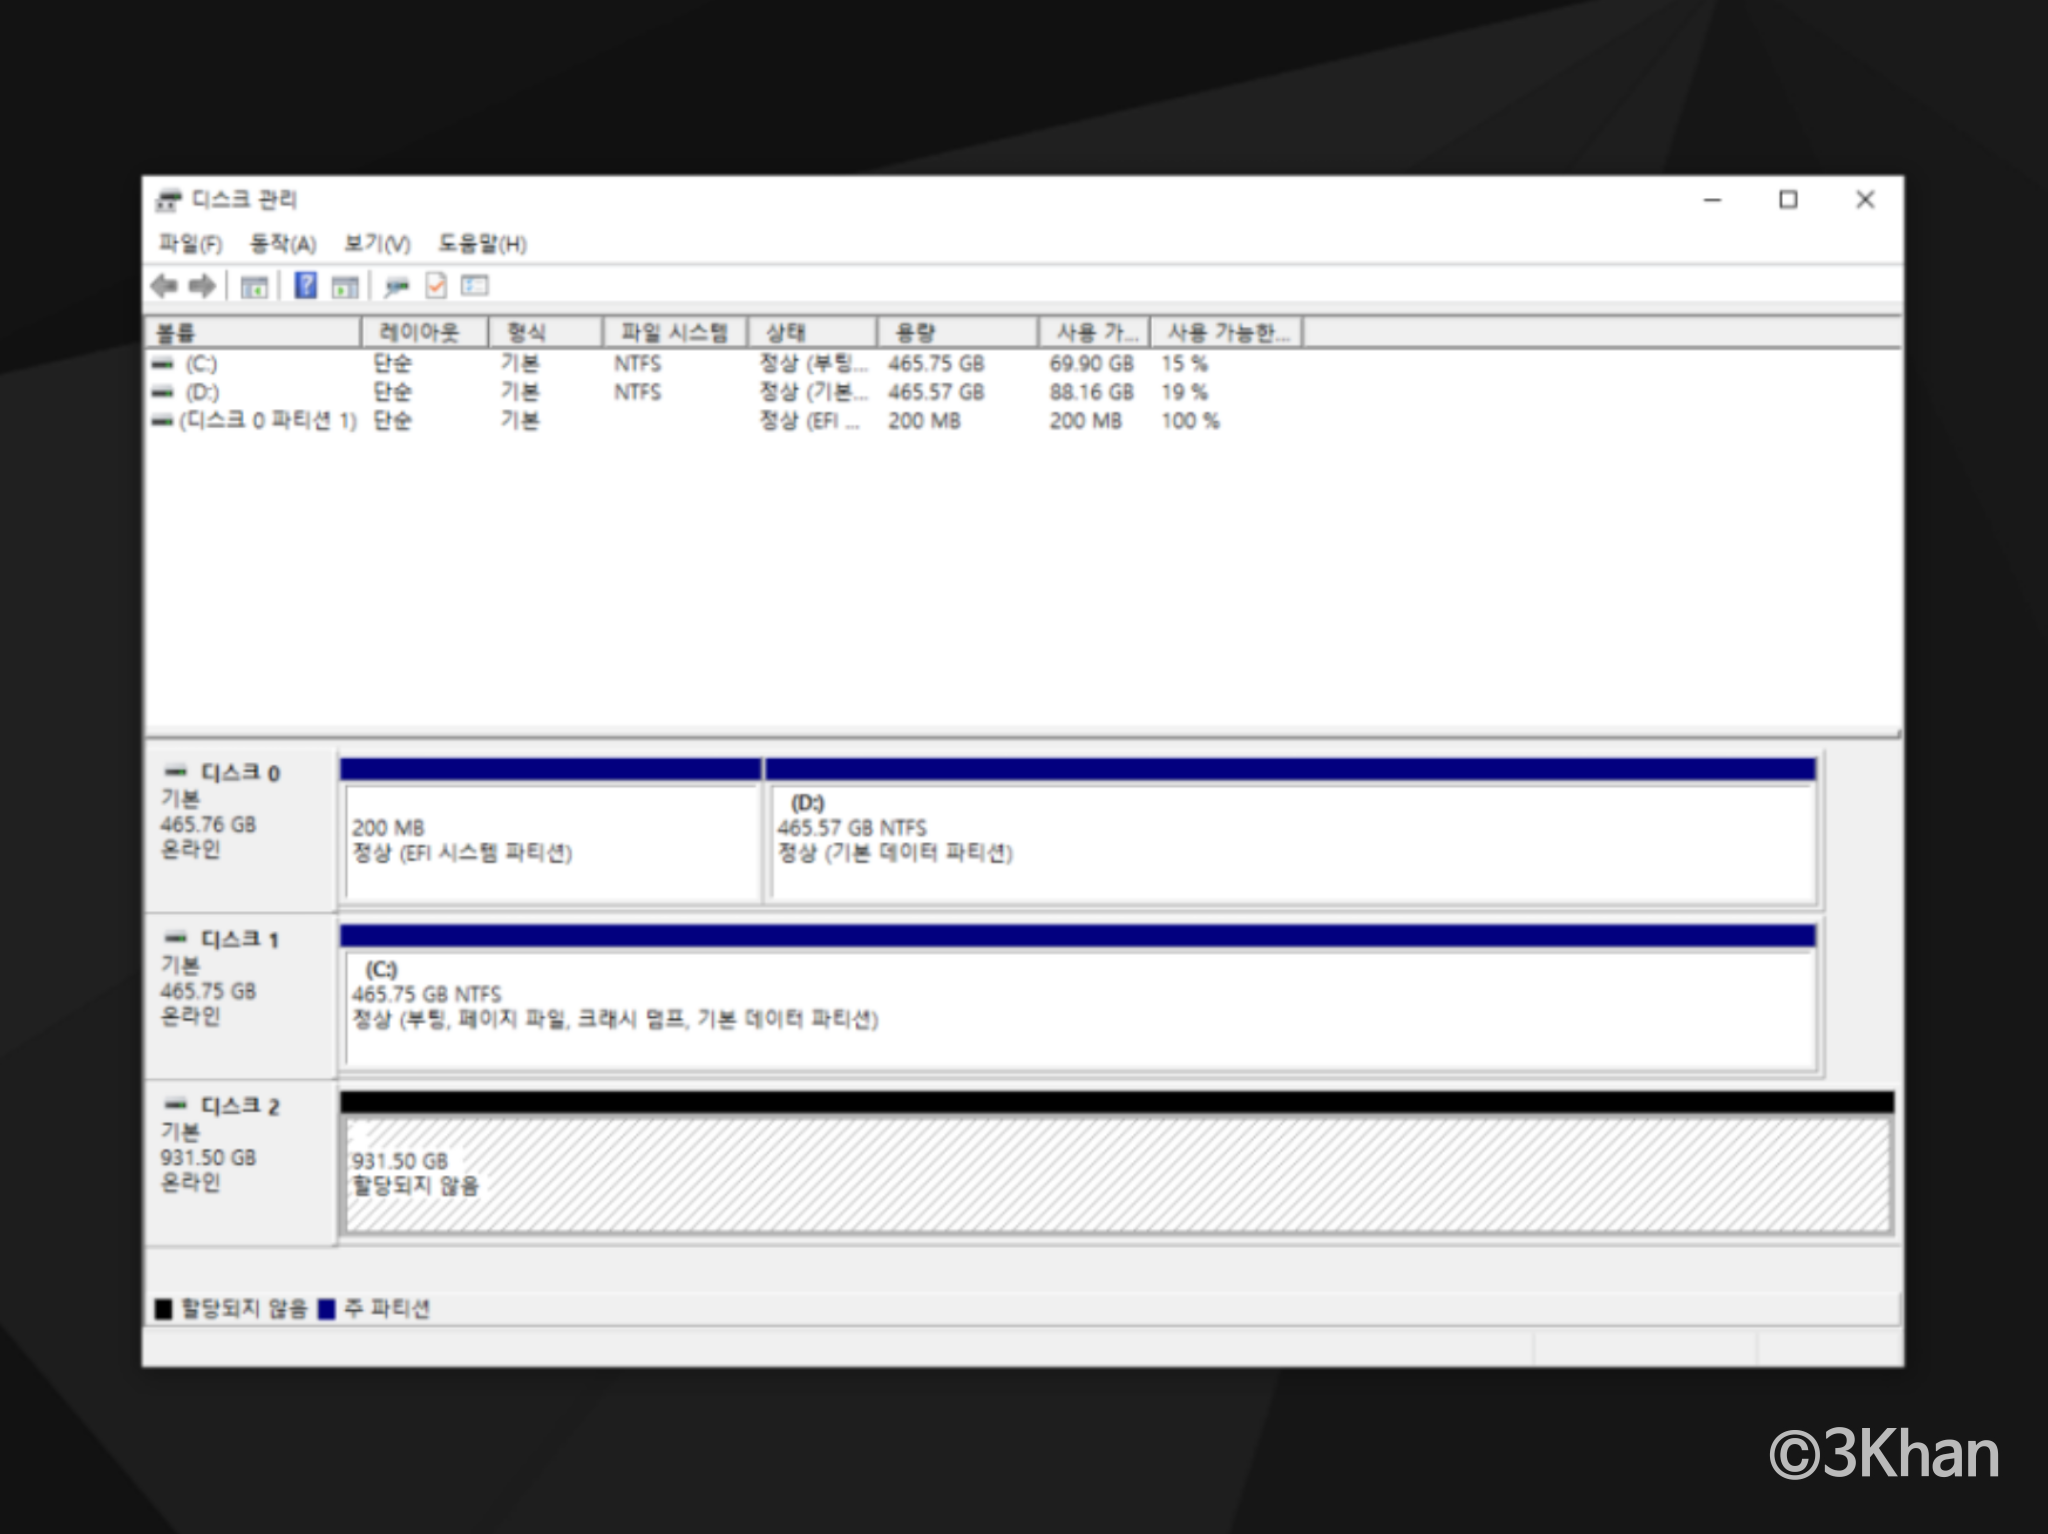Open the 파일(F) menu
This screenshot has width=2048, height=1534.
click(x=190, y=243)
